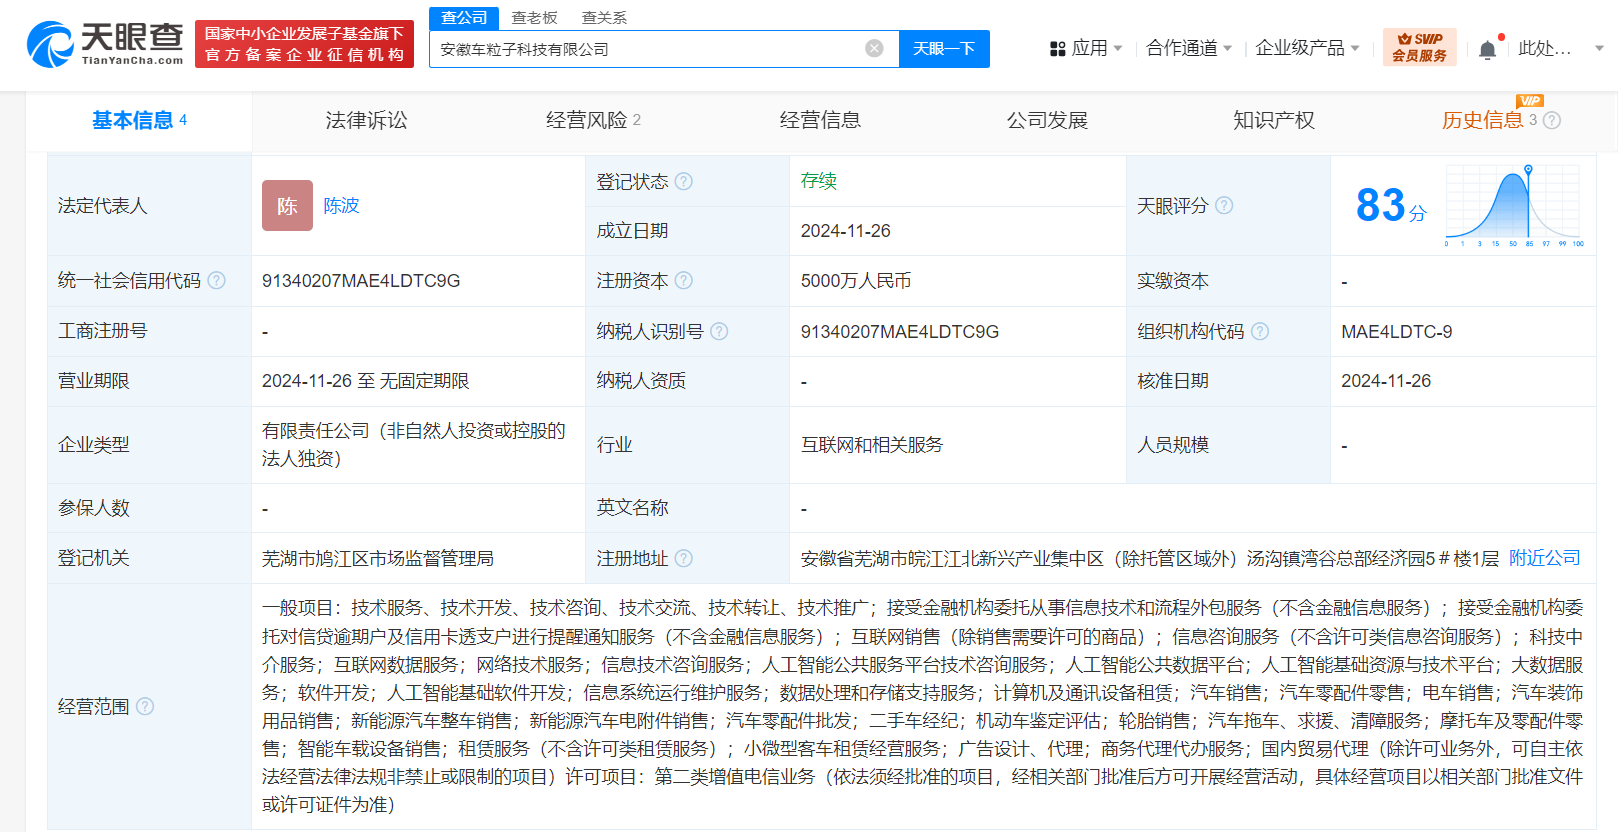
Task: Click help icon next to 统一社会信用代码
Action: tap(216, 281)
